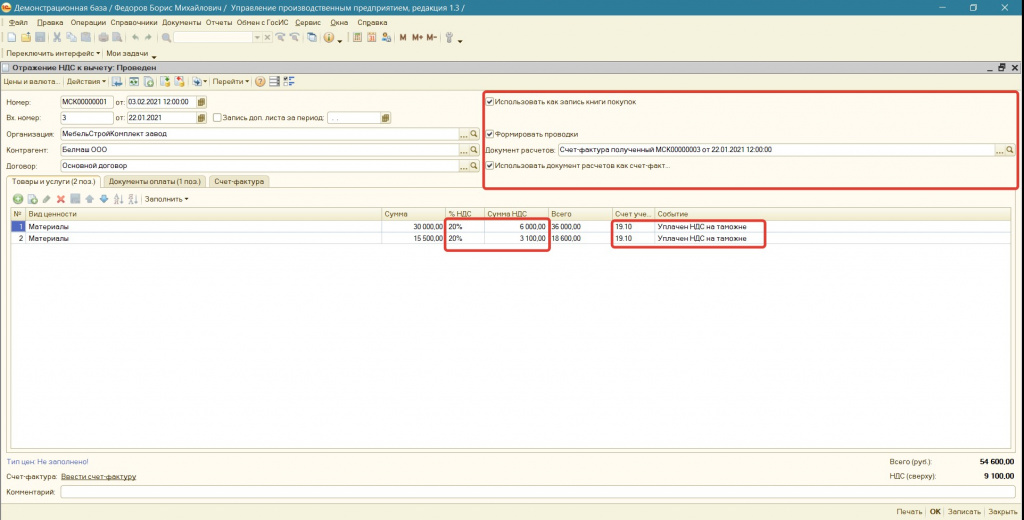This screenshot has width=1024, height=520.
Task: Open calendar picker for incoming date 22.01.2021
Action: pyautogui.click(x=201, y=118)
